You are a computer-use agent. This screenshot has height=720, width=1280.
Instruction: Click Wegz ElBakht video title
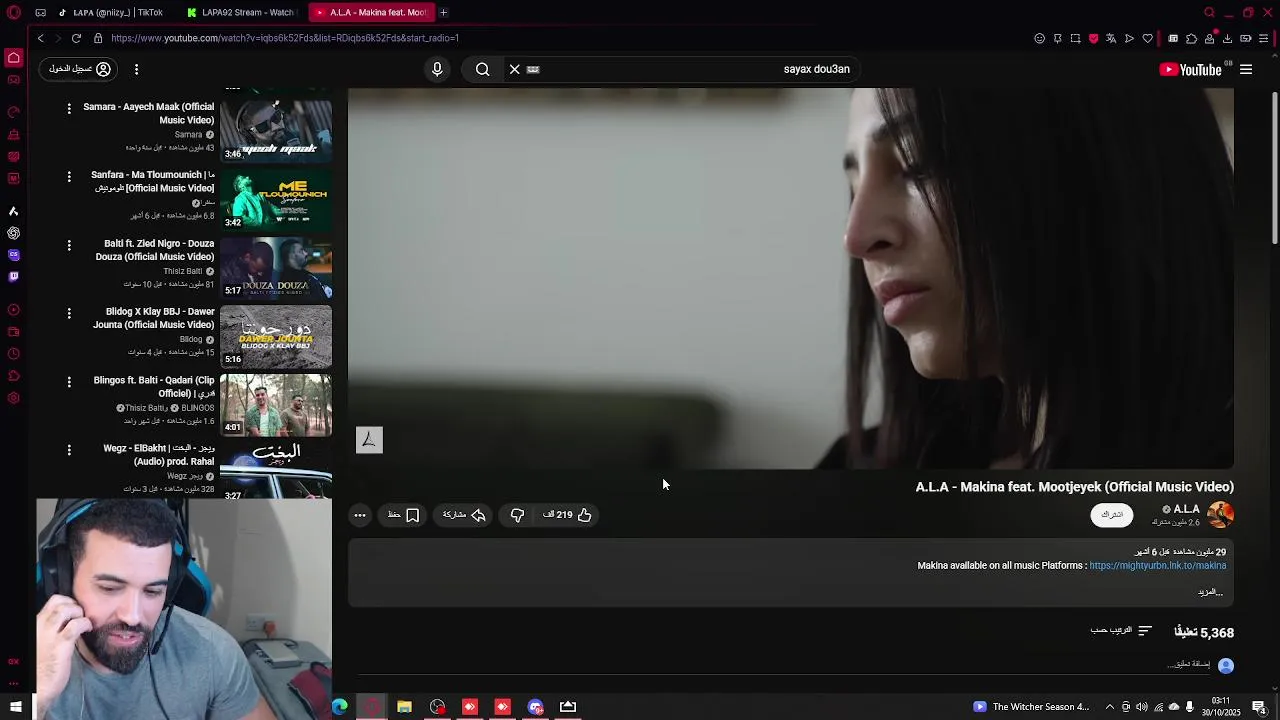point(159,455)
